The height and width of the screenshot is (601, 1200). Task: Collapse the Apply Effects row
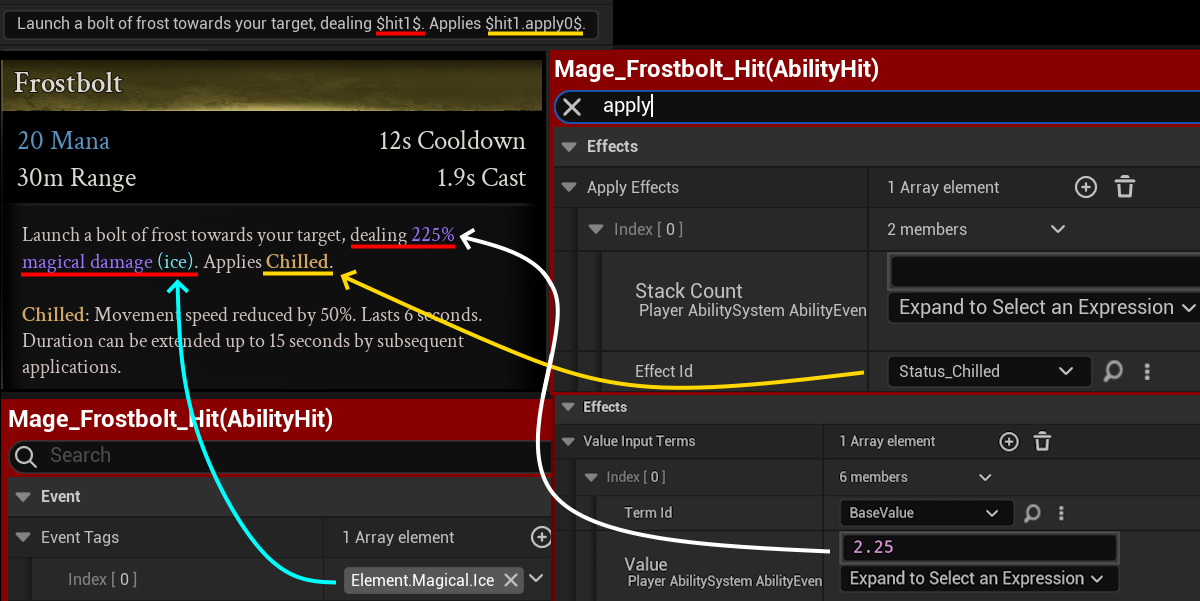tap(569, 188)
